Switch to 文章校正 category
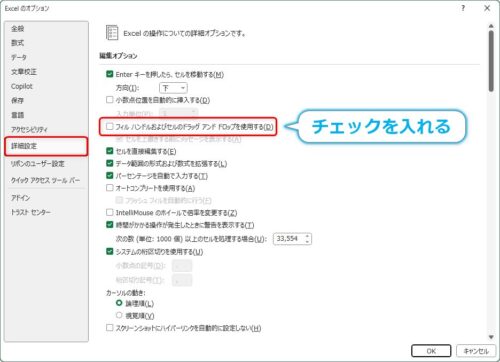The height and width of the screenshot is (362, 500). pyautogui.click(x=24, y=72)
